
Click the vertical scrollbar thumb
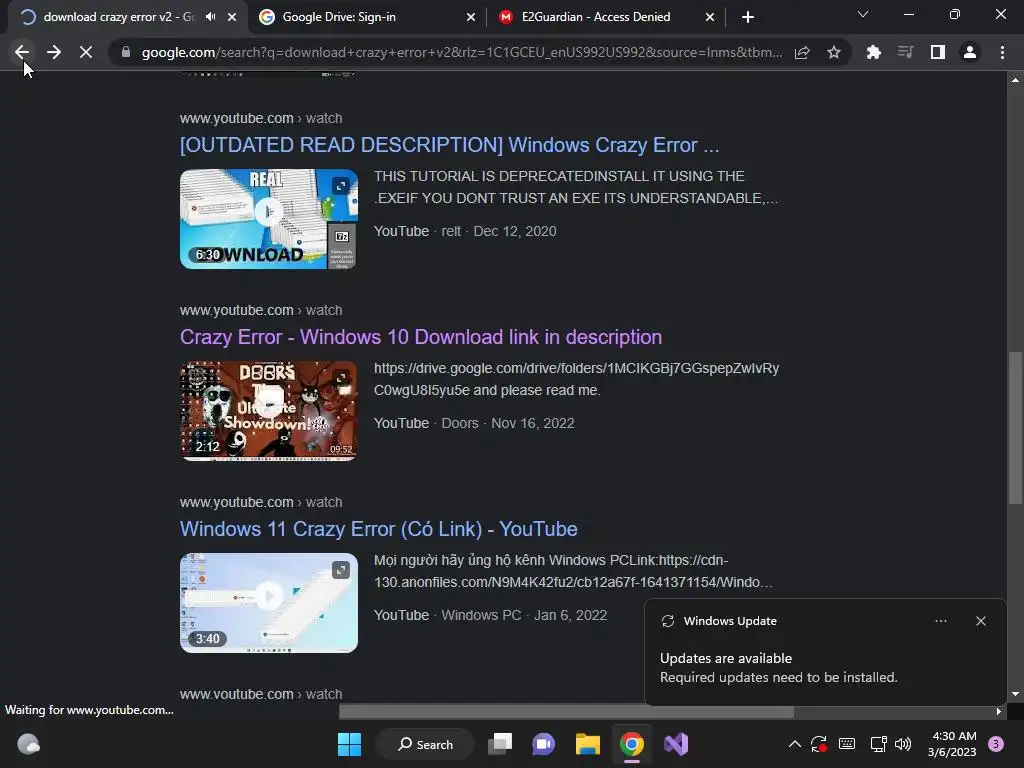tap(1015, 428)
